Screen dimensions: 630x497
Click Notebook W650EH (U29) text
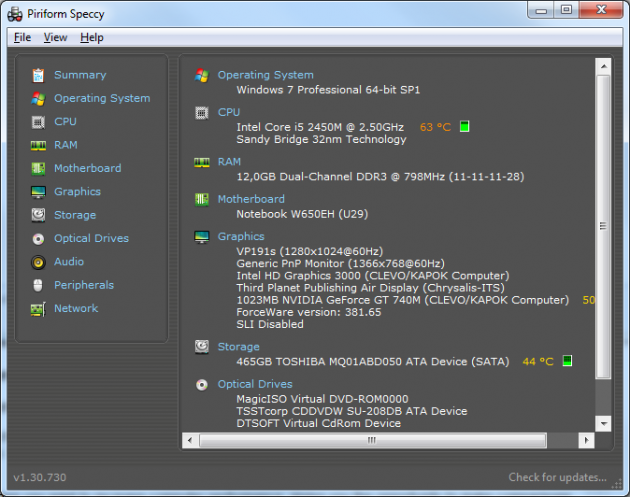pyautogui.click(x=302, y=214)
